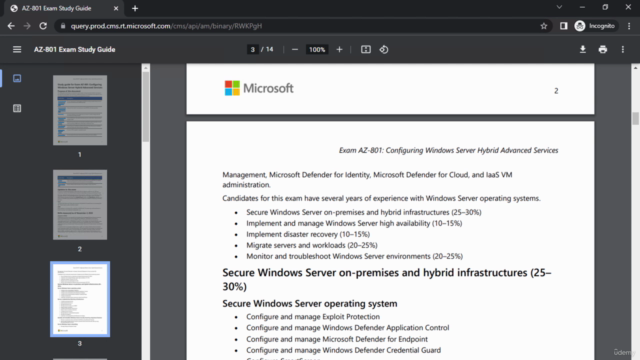Image resolution: width=640 pixels, height=360 pixels.
Task: Click 'Migrate servers and workloads (20–25%)' bullet
Action: [311, 245]
